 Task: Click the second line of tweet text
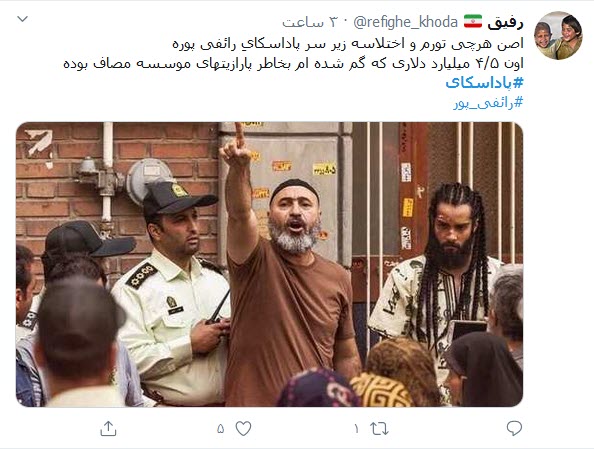(x=293, y=63)
